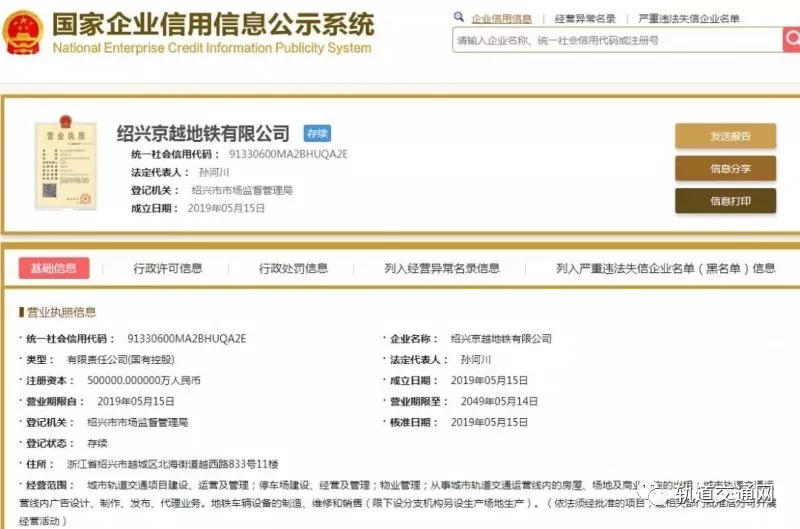Open the 行政许可信息 tab
Screen dimensions: 800x529
click(167, 268)
